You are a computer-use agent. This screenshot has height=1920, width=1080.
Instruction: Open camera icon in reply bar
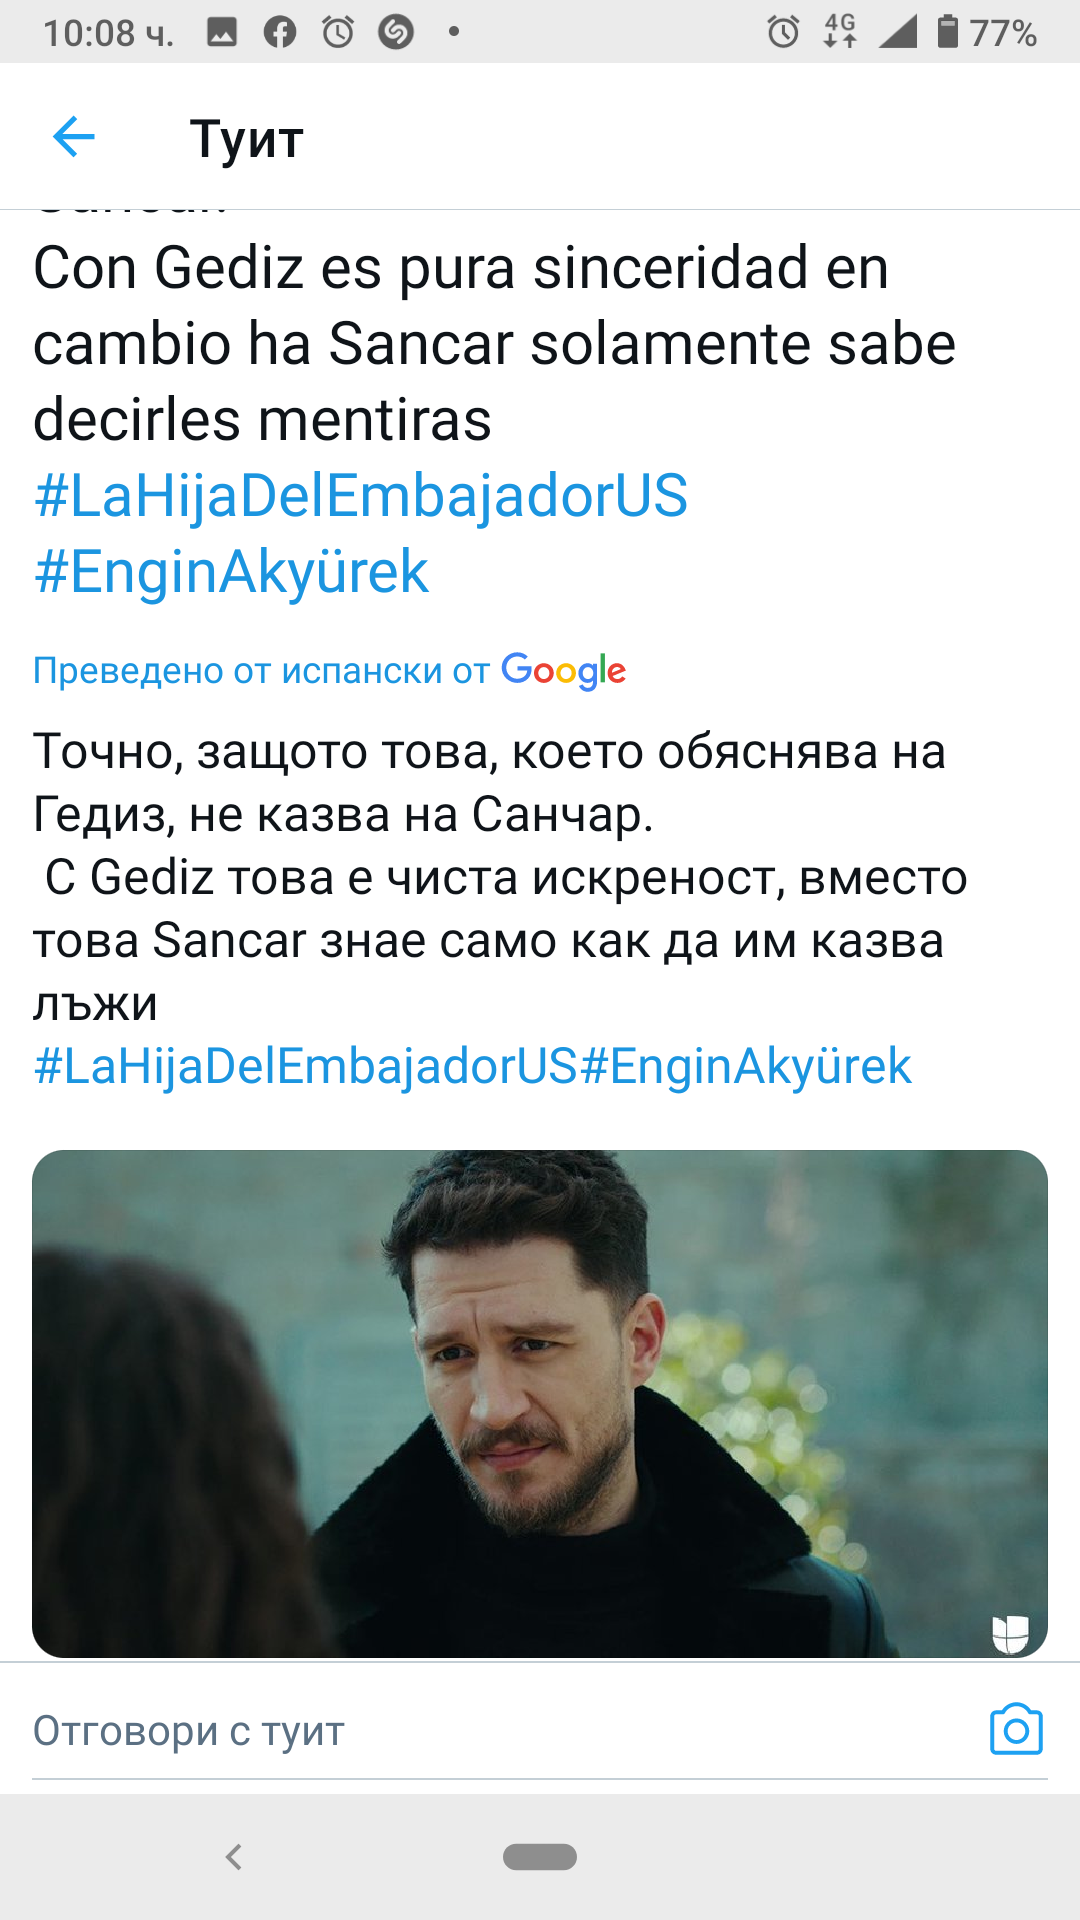(x=1016, y=1729)
